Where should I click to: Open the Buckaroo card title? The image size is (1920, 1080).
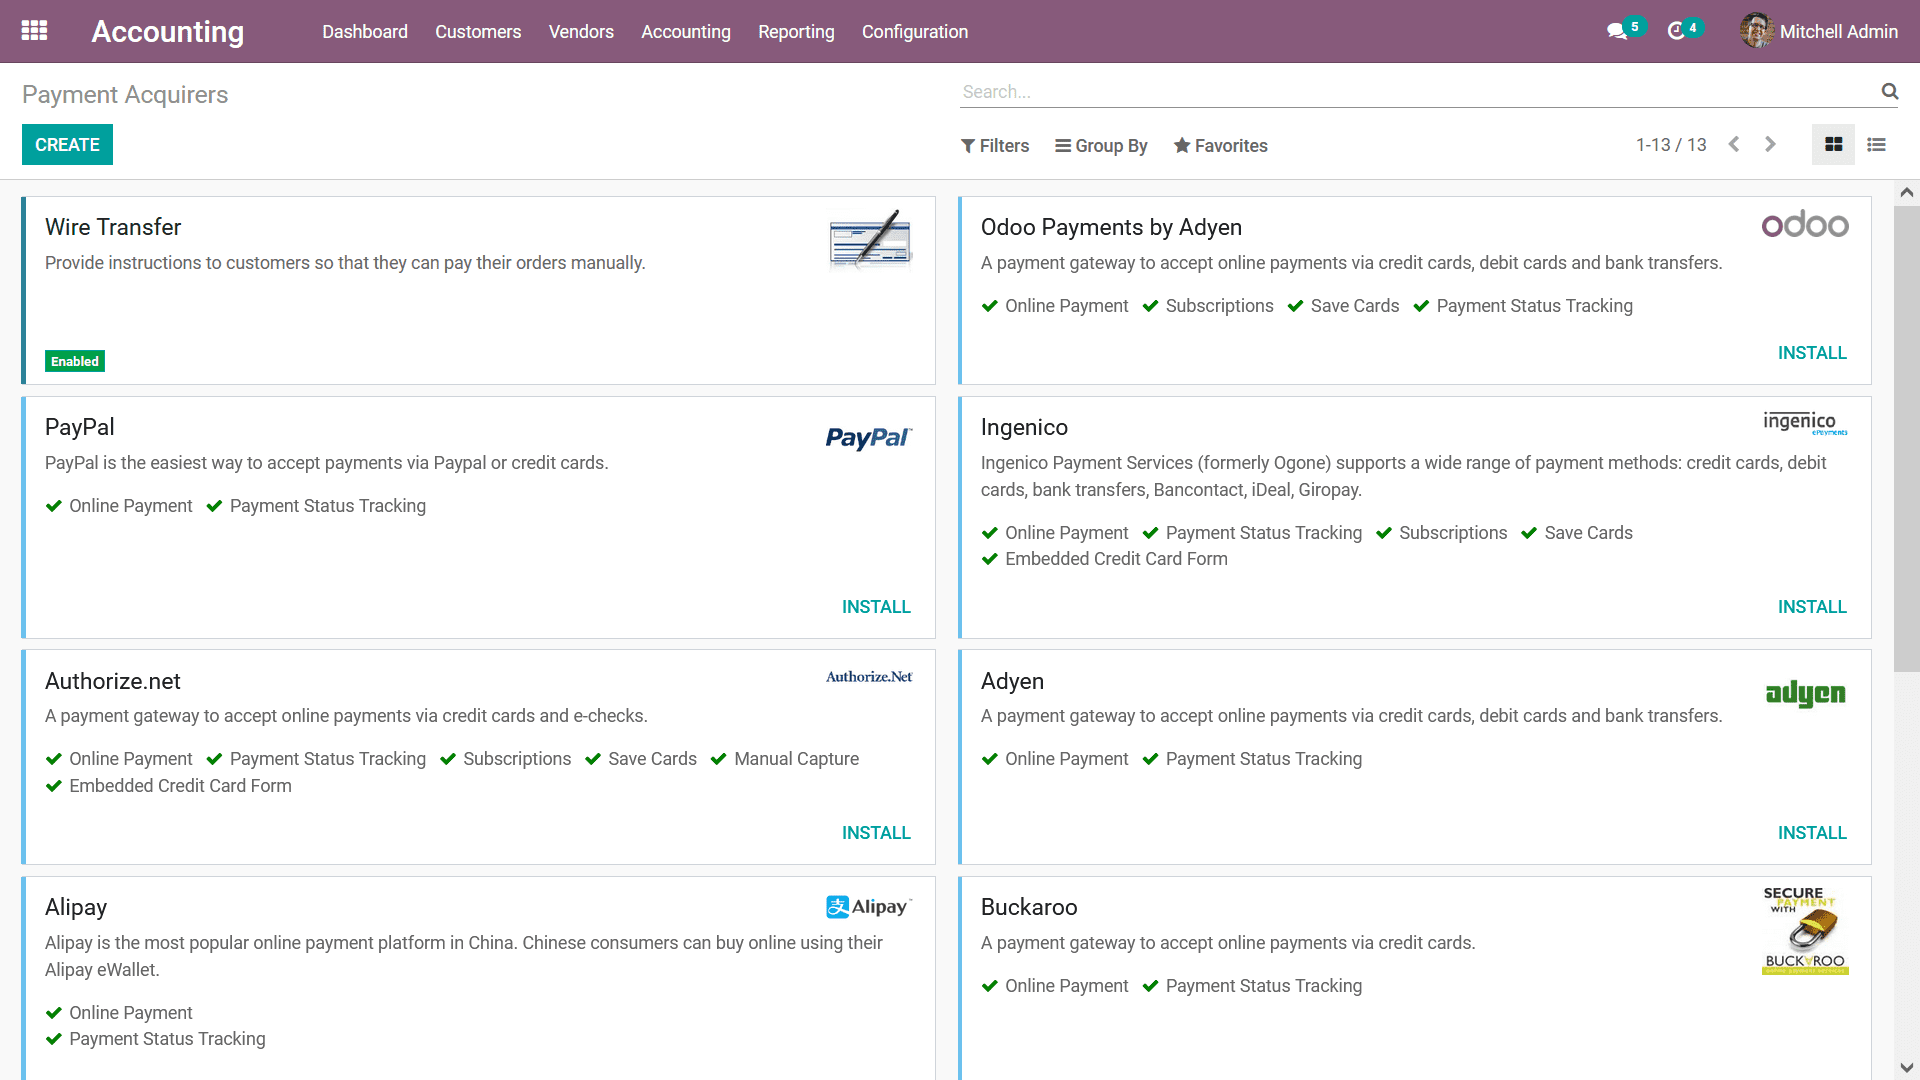(1029, 907)
